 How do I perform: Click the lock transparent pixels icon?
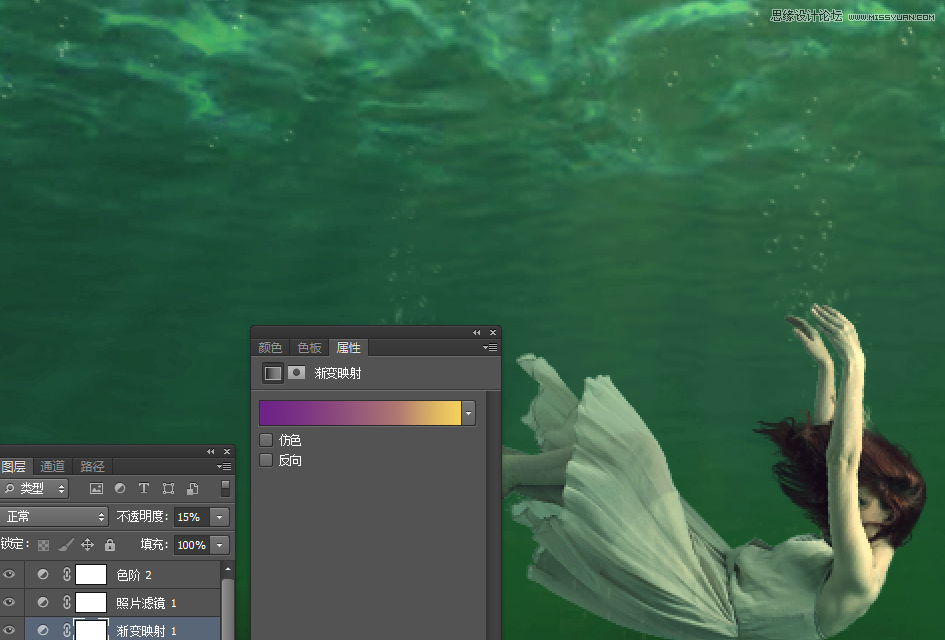43,545
